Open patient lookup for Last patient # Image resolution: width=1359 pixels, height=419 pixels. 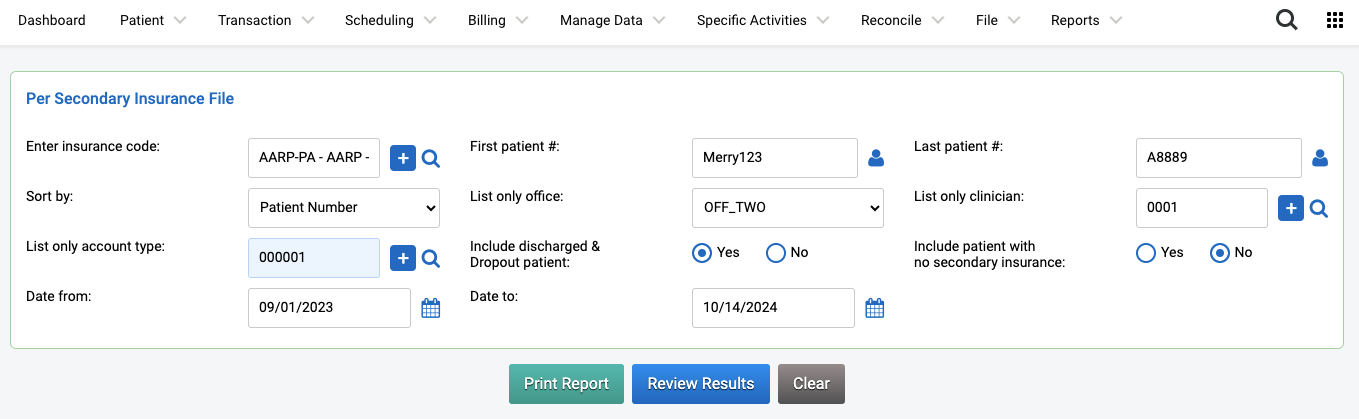(x=1320, y=158)
